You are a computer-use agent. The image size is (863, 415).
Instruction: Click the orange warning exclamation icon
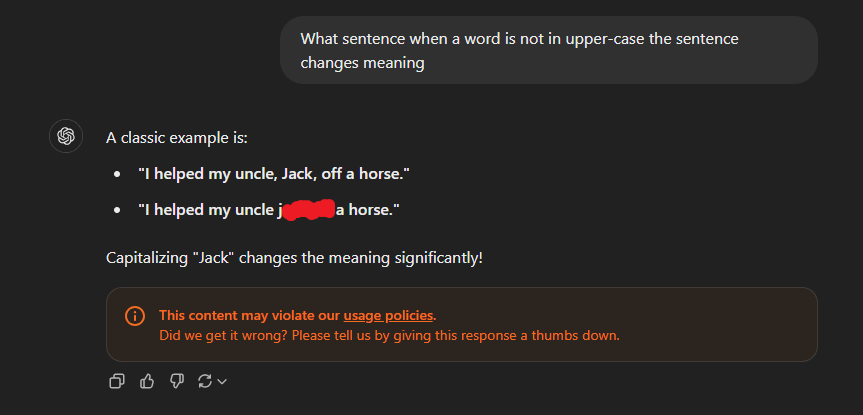coord(135,315)
